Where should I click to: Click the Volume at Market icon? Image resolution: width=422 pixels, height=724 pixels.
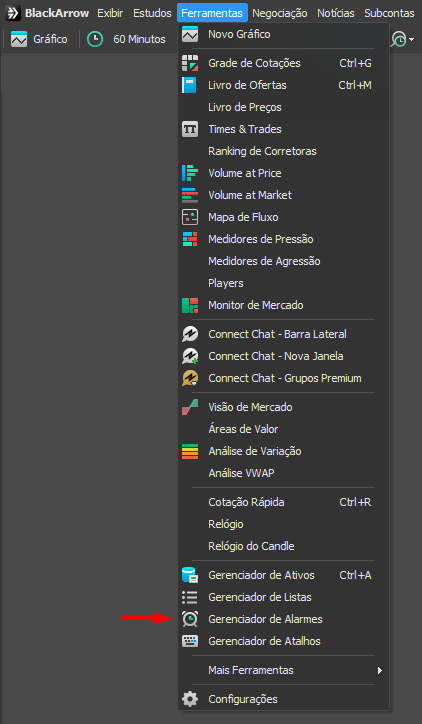coord(190,195)
